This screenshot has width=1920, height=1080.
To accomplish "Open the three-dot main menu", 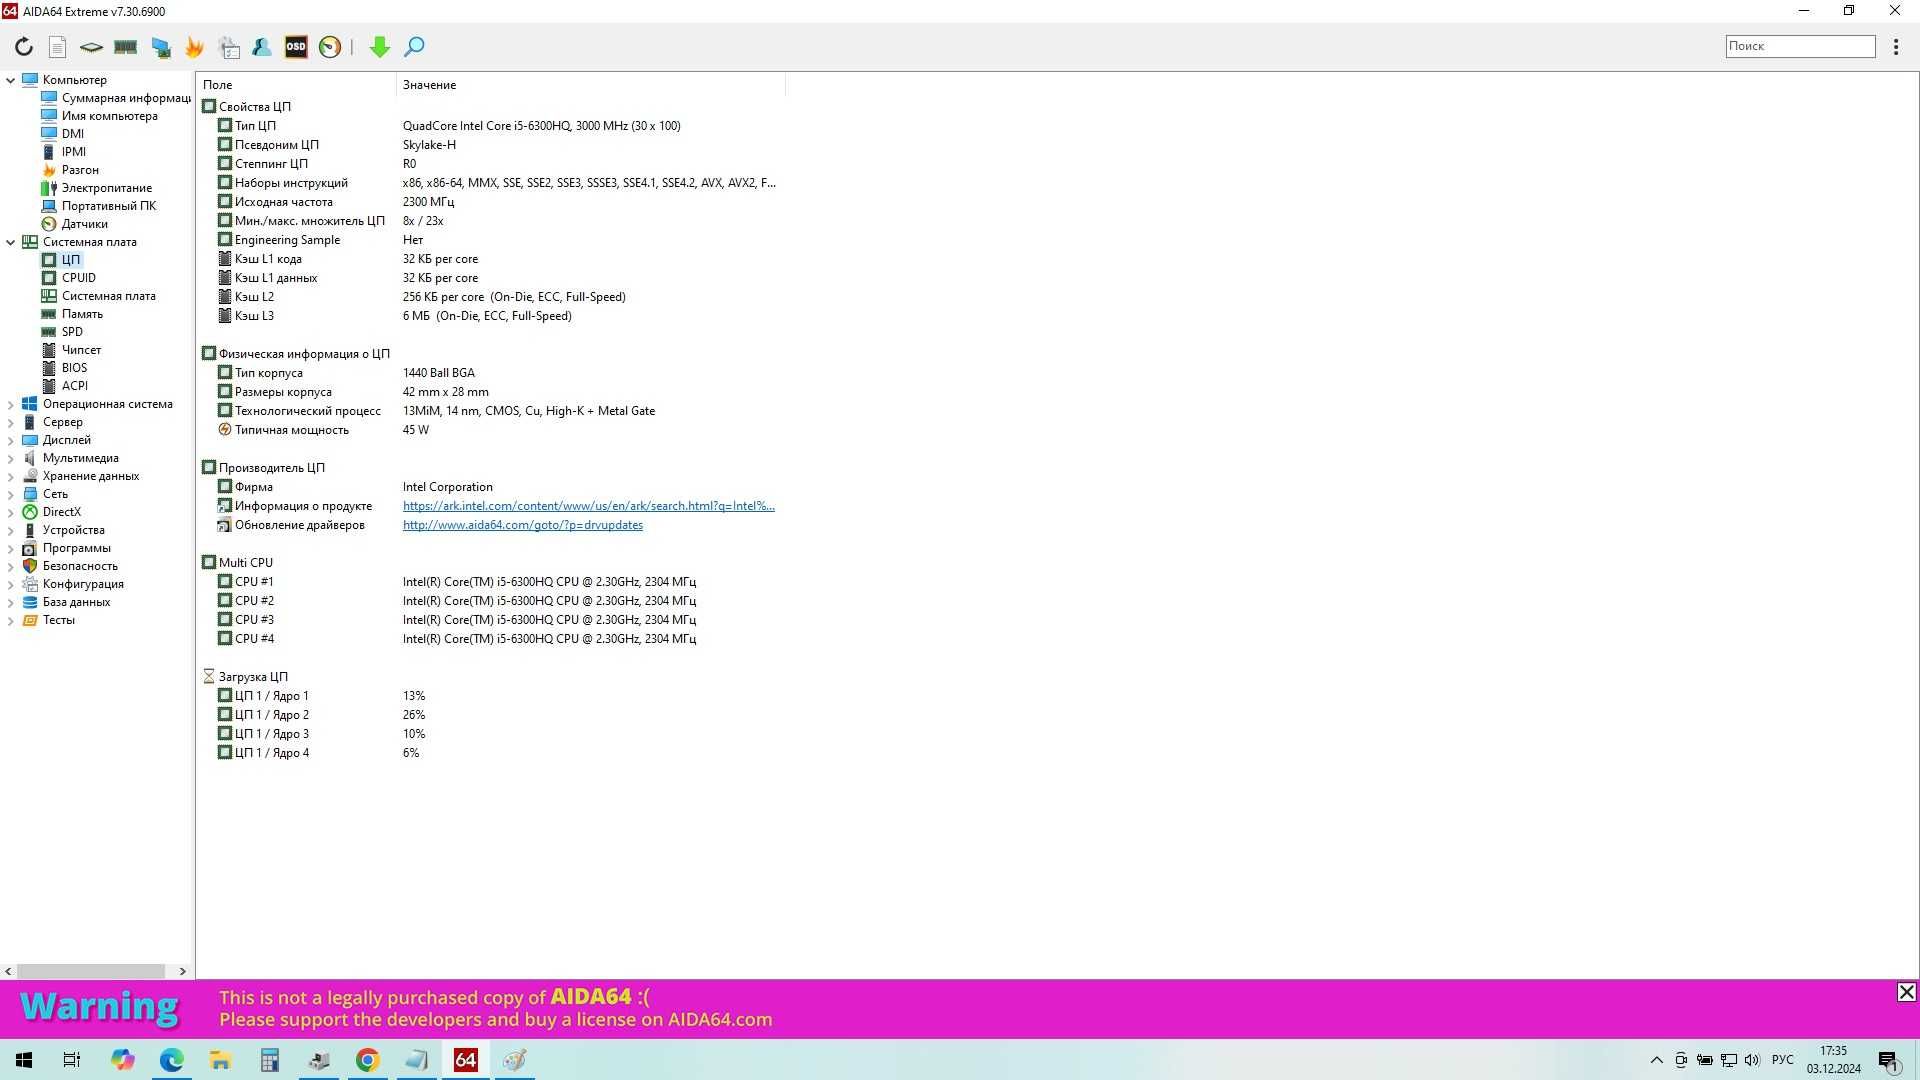I will pyautogui.click(x=1896, y=46).
